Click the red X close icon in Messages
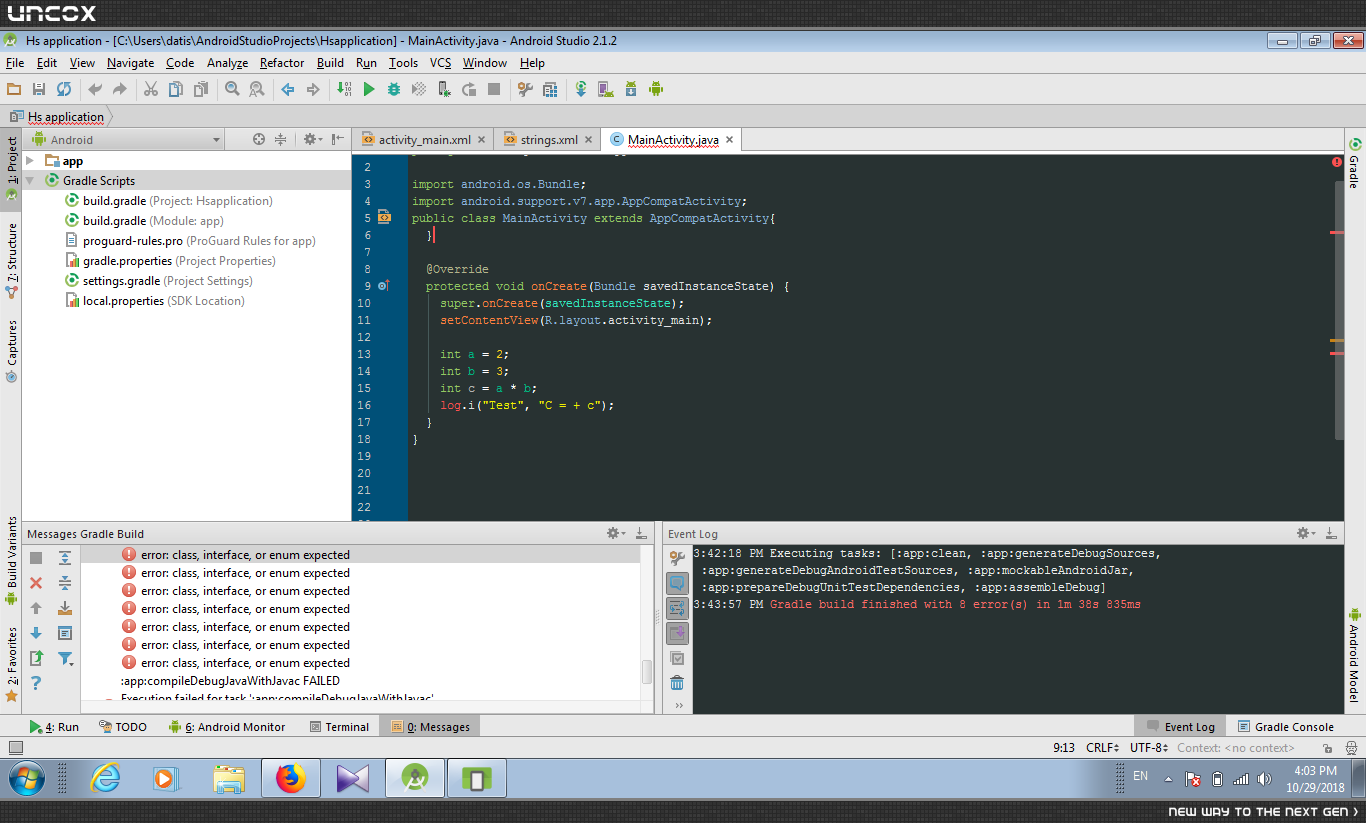 (36, 582)
